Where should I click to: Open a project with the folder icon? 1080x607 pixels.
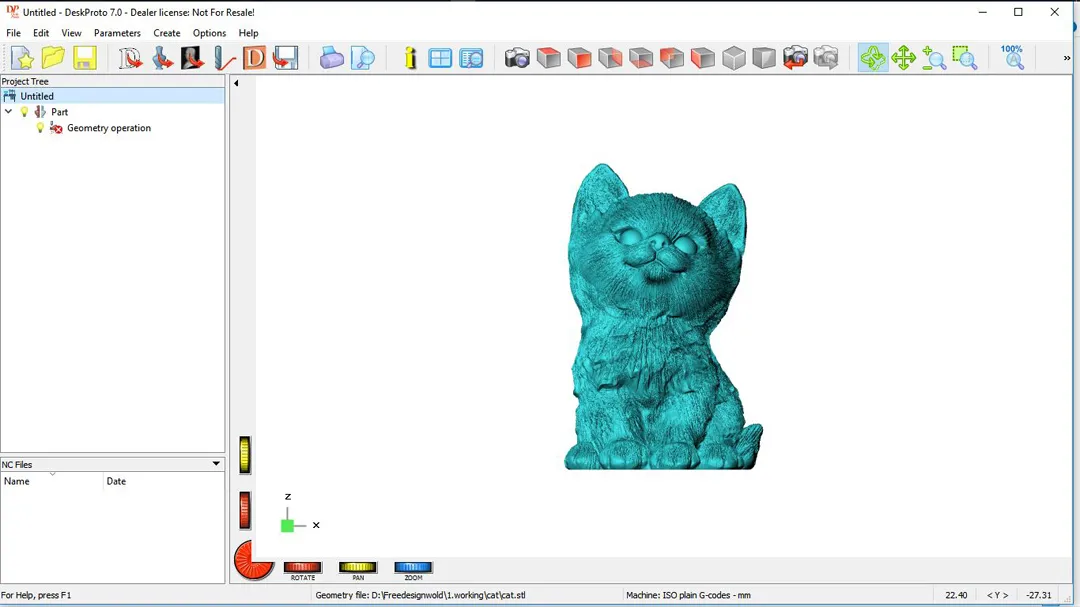(x=53, y=58)
